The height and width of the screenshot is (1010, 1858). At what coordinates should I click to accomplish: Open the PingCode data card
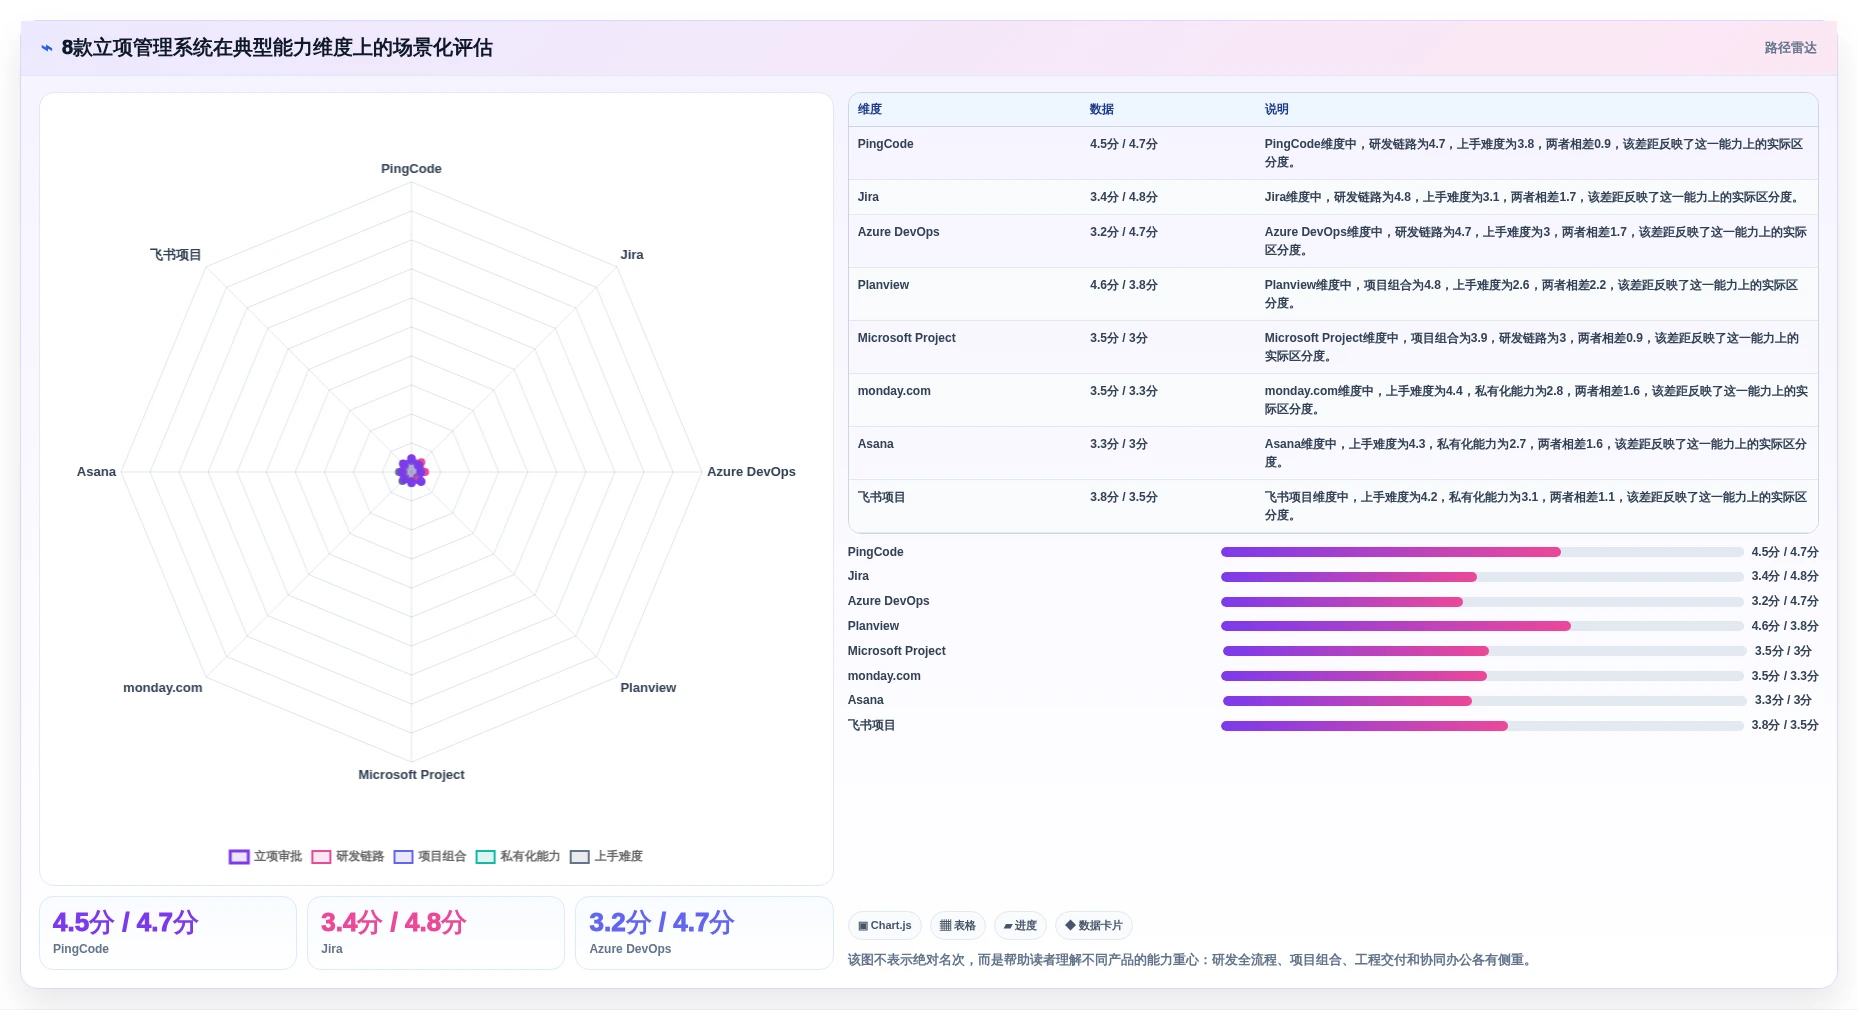click(168, 933)
